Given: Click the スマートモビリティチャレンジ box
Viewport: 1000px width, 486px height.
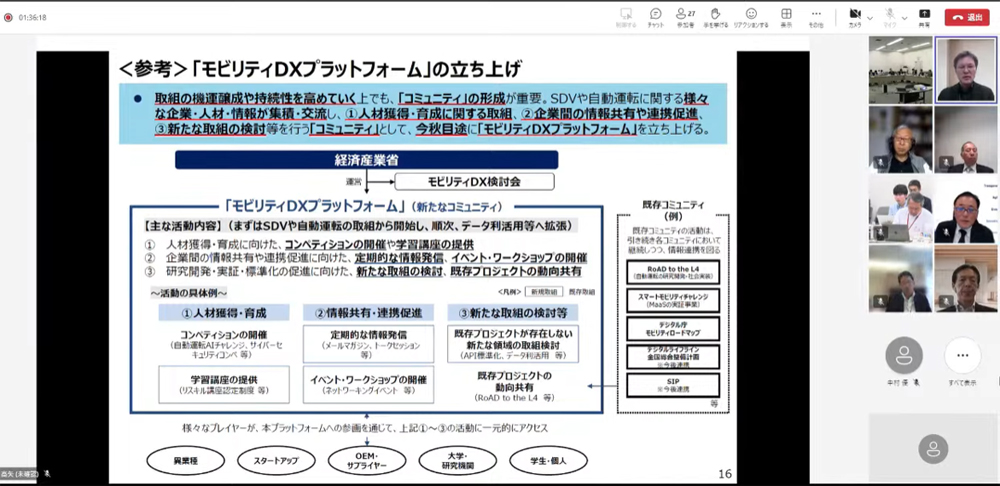Looking at the screenshot, I should click(673, 300).
